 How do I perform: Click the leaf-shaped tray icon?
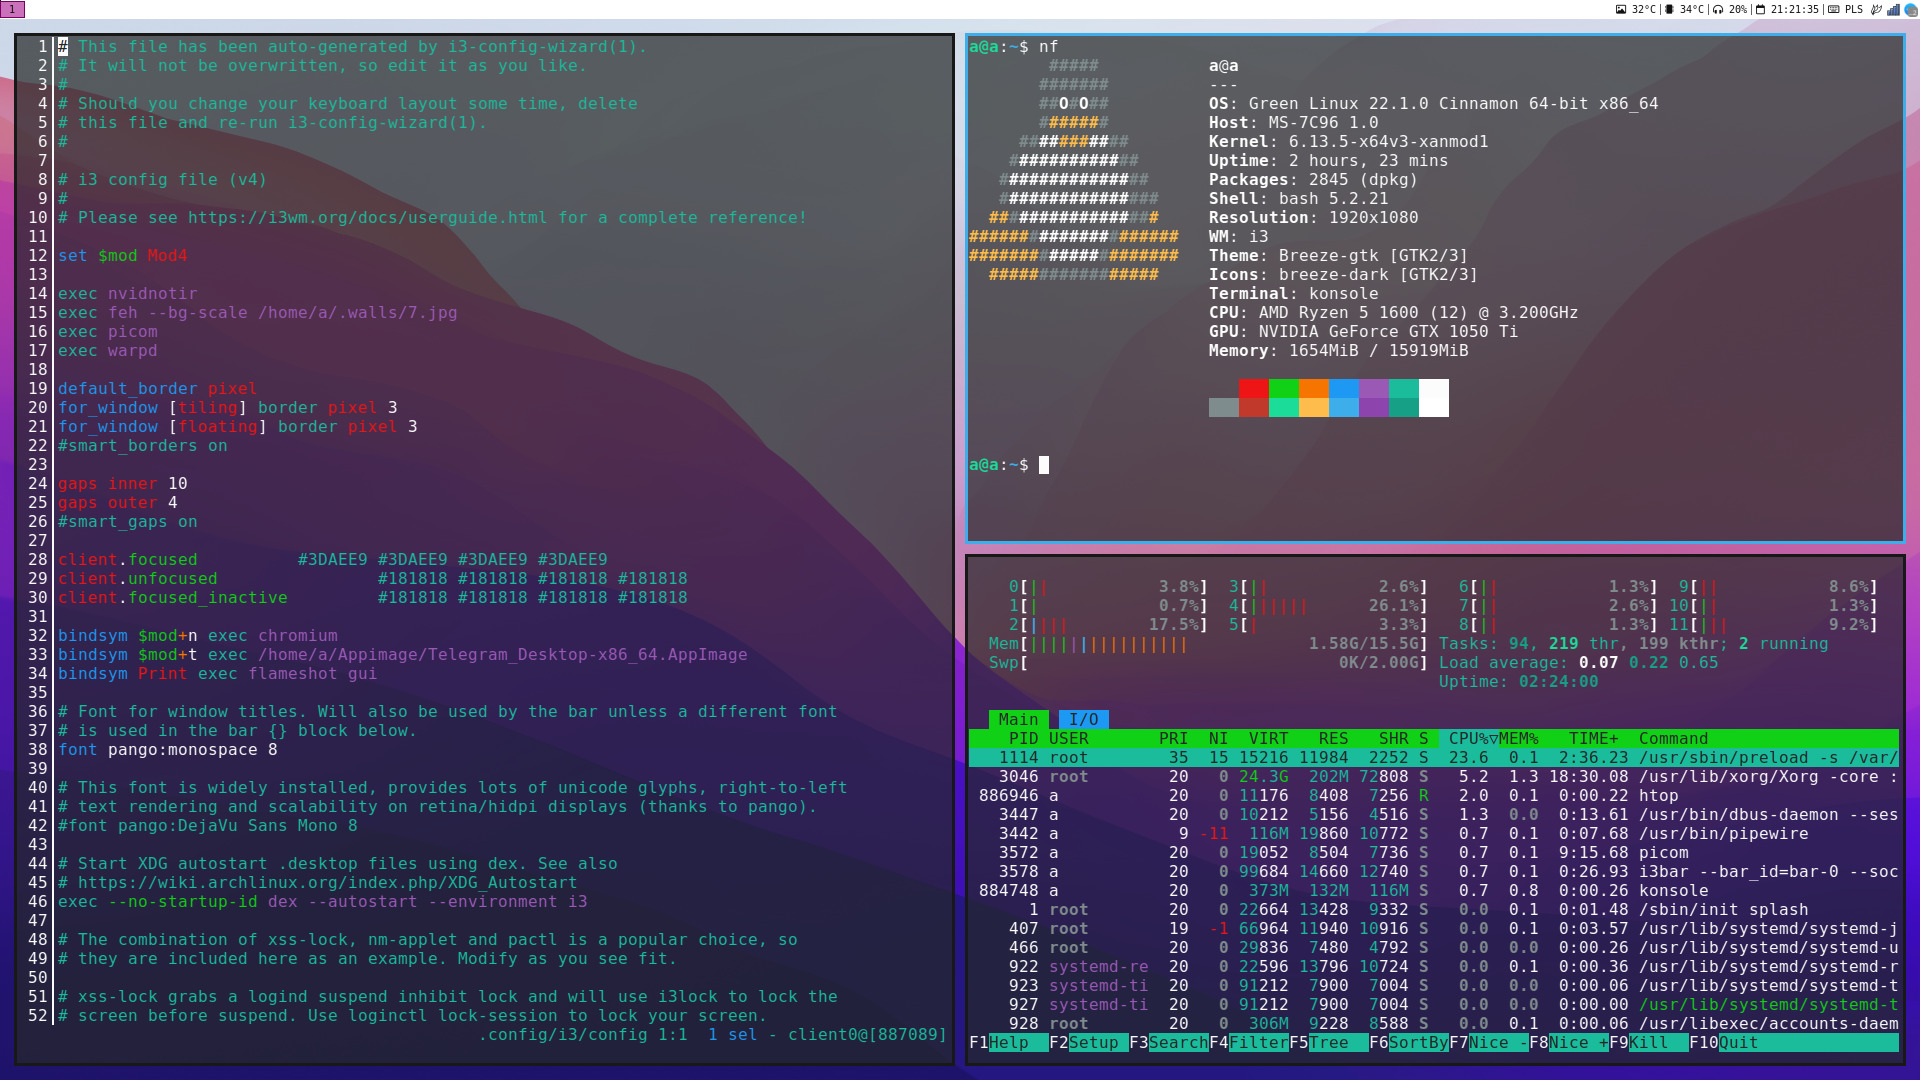(x=1876, y=9)
